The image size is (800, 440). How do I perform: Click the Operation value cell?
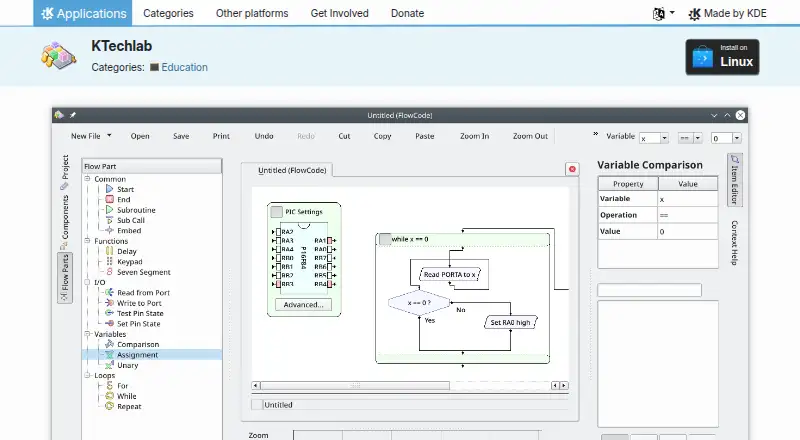point(688,215)
